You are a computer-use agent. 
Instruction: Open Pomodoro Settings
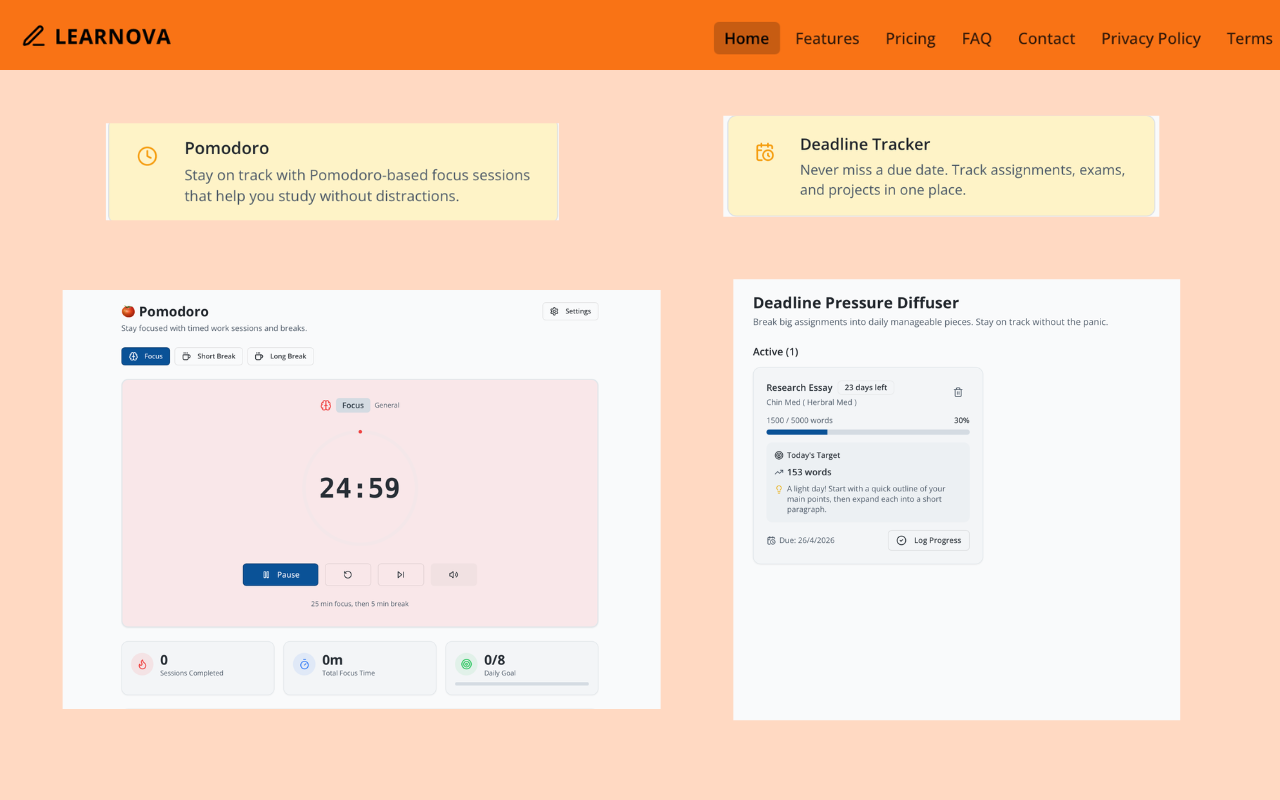(x=571, y=311)
